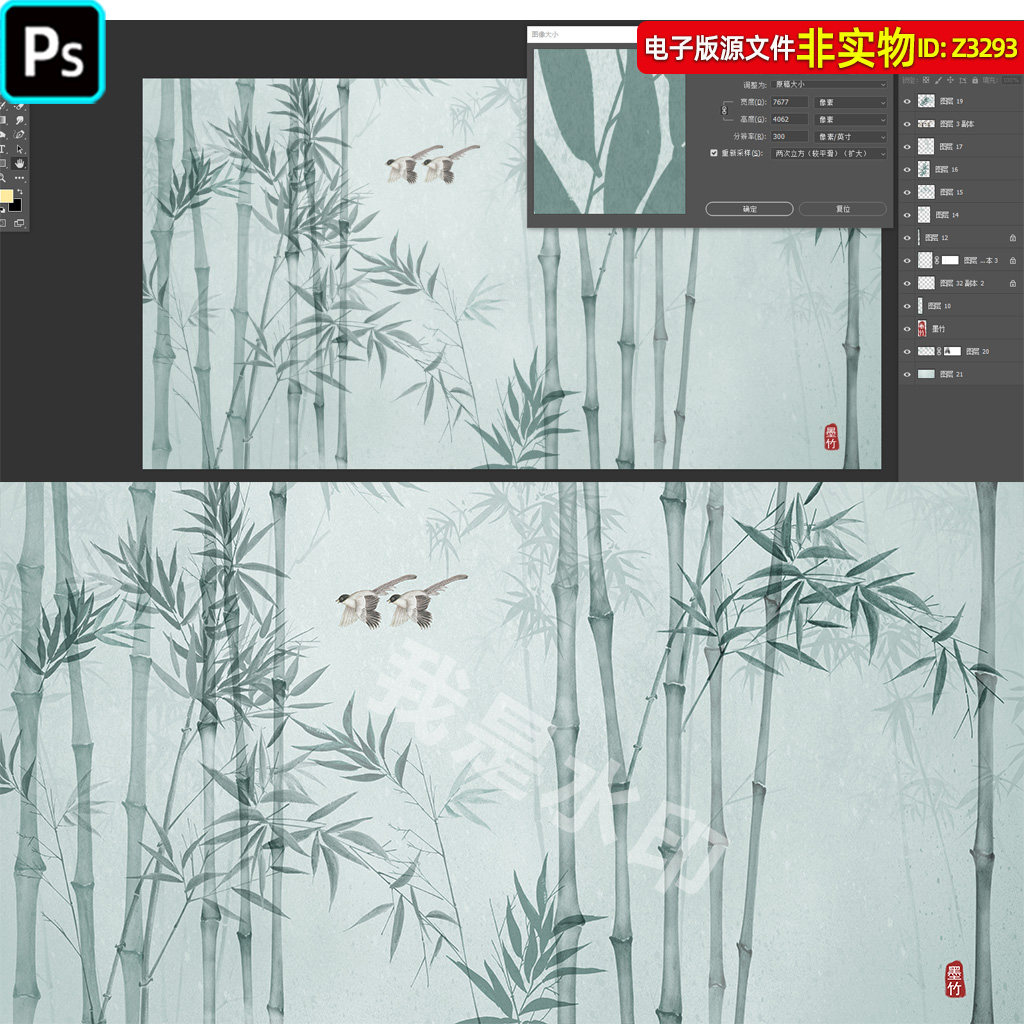This screenshot has width=1024, height=1024.
Task: Swap foreground and background colors arrows
Action: tap(20, 192)
